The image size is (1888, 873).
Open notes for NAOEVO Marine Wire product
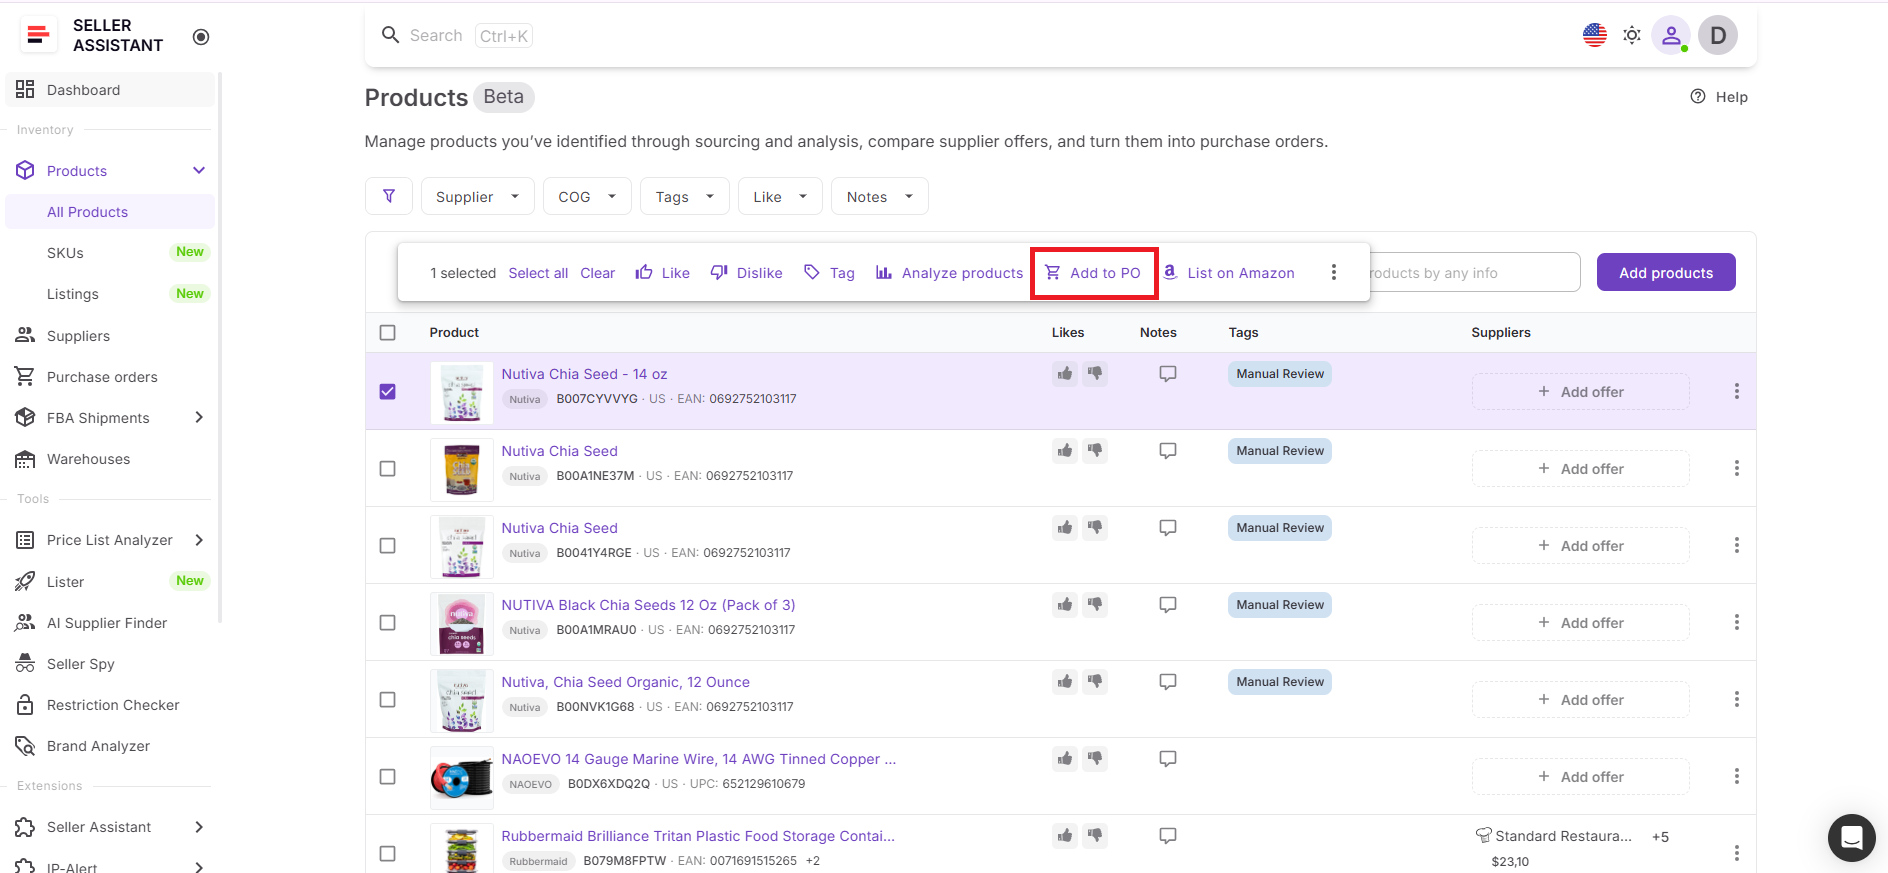(x=1167, y=759)
